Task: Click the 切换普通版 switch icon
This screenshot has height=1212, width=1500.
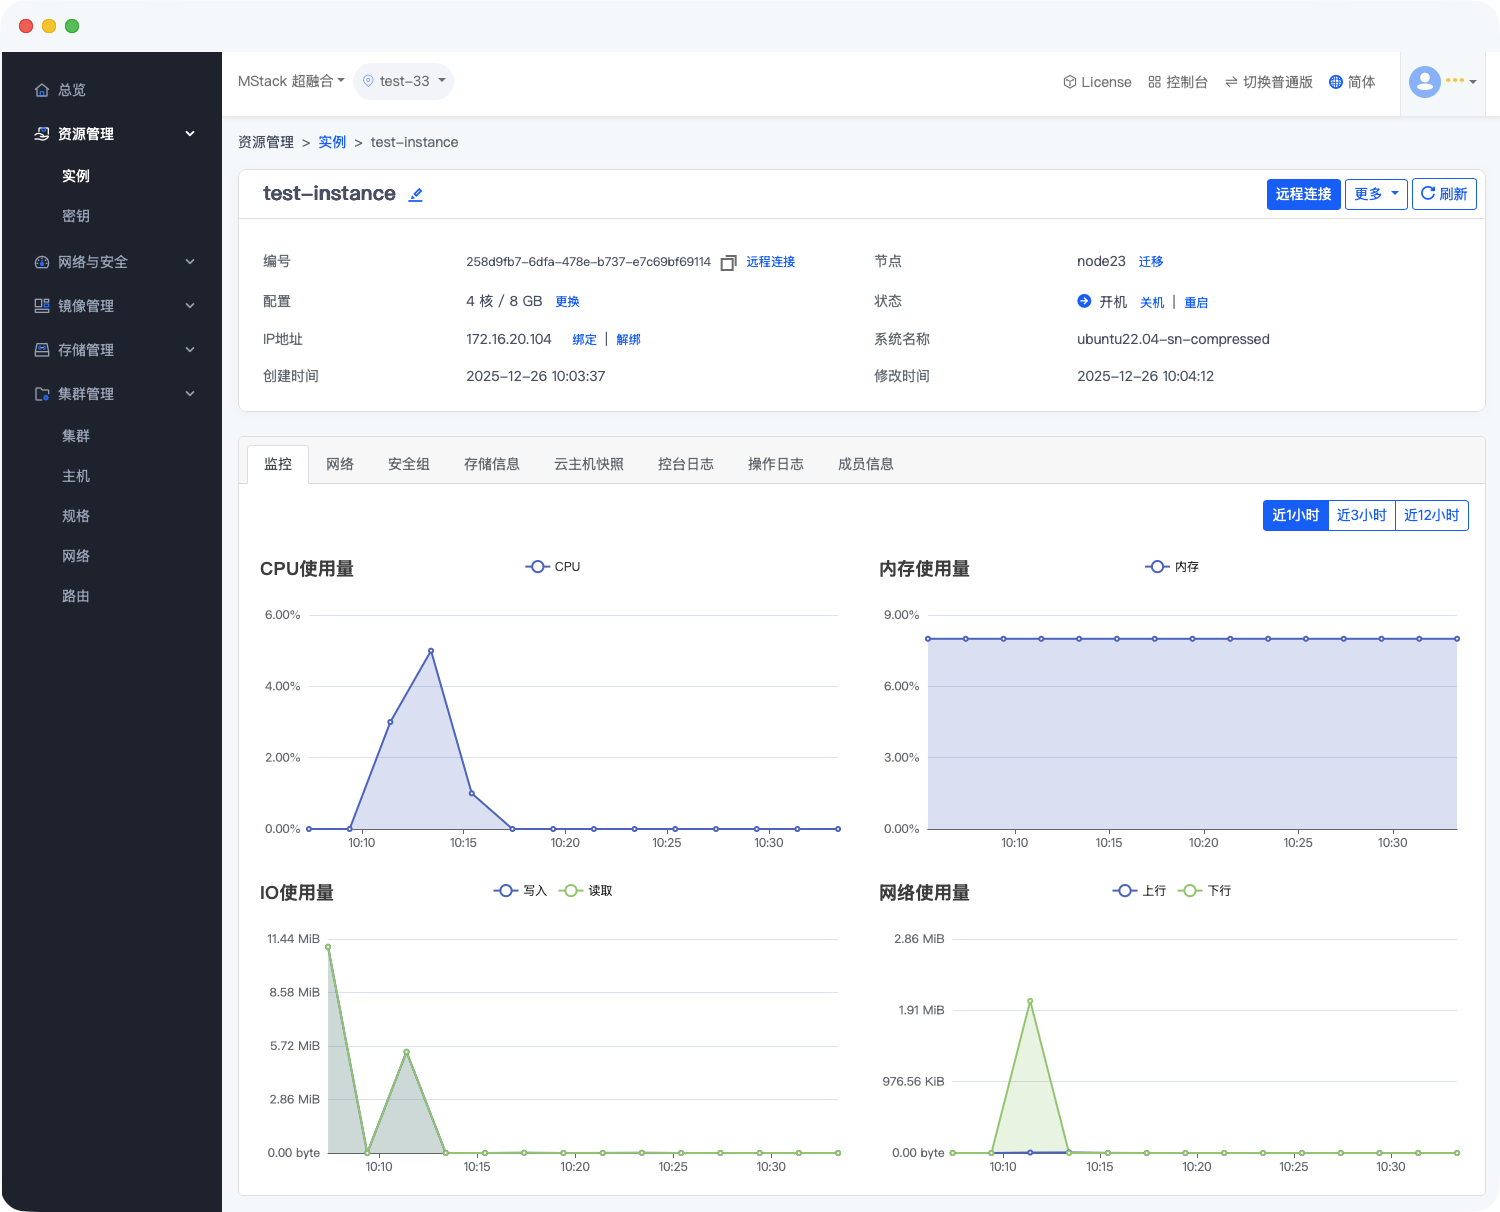Action: point(1231,82)
